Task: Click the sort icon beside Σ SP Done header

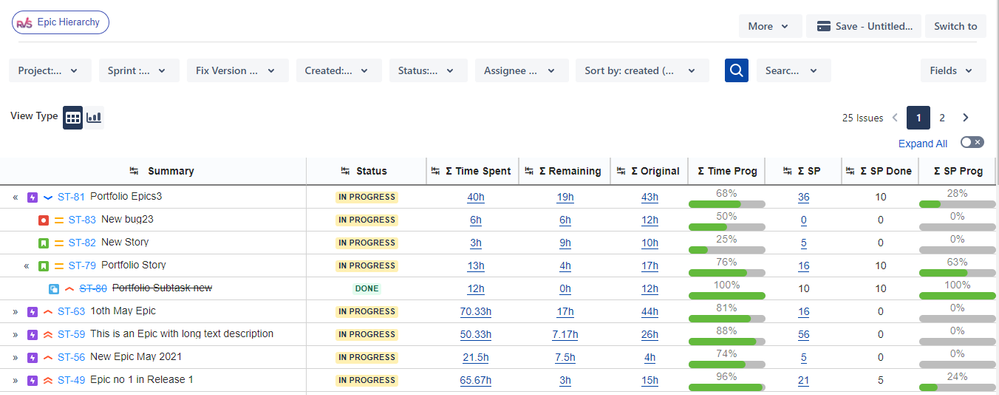Action: pyautogui.click(x=851, y=171)
